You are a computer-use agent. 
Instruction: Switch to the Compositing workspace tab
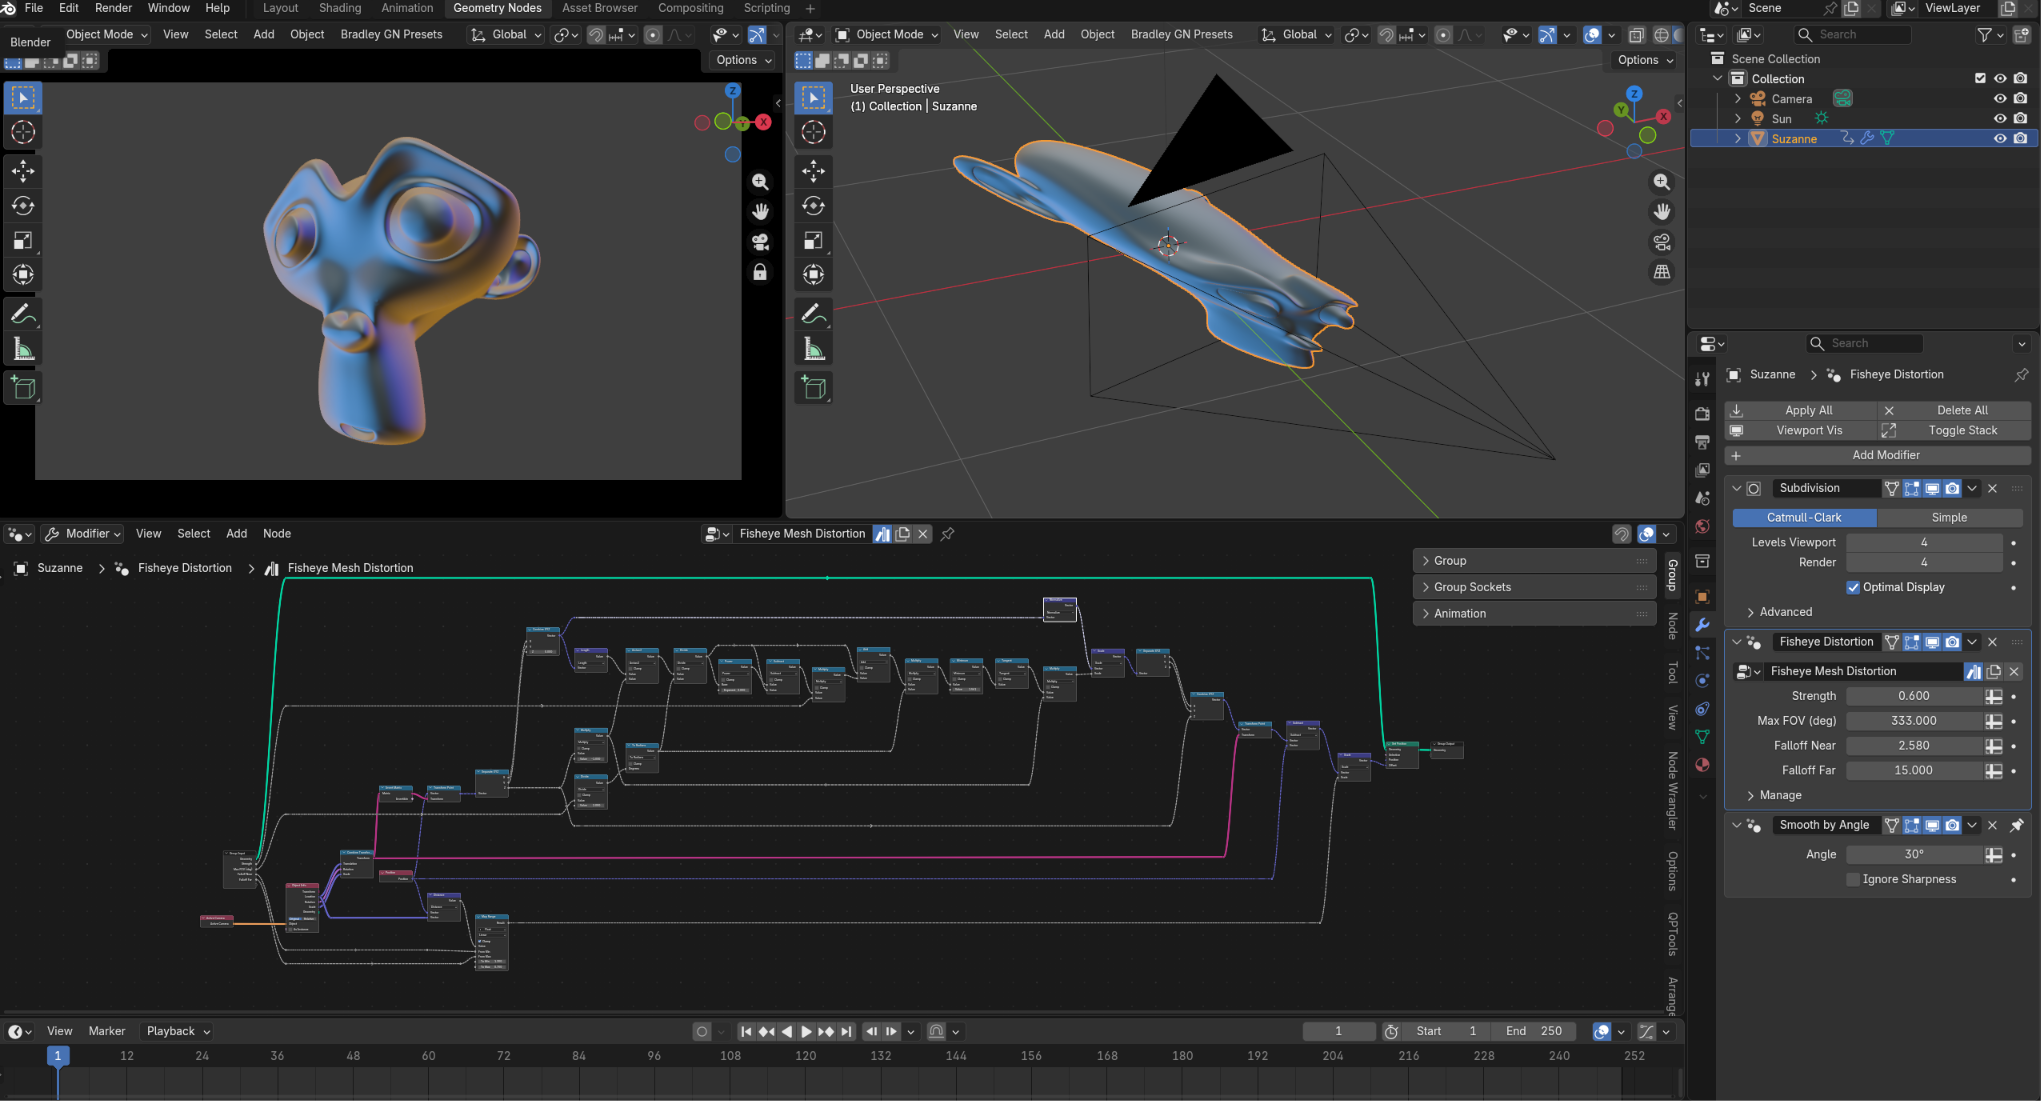tap(690, 8)
